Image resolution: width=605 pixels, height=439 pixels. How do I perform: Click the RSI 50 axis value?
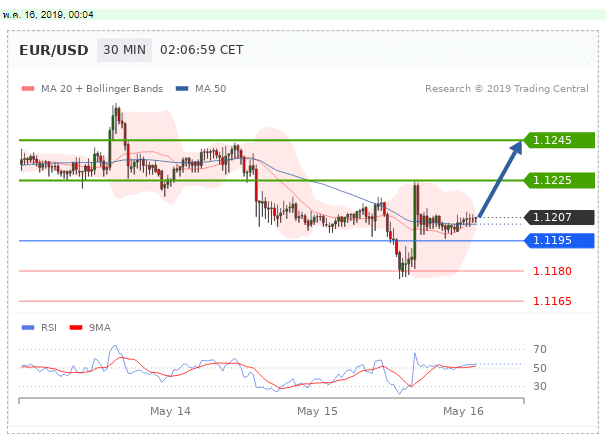540,368
